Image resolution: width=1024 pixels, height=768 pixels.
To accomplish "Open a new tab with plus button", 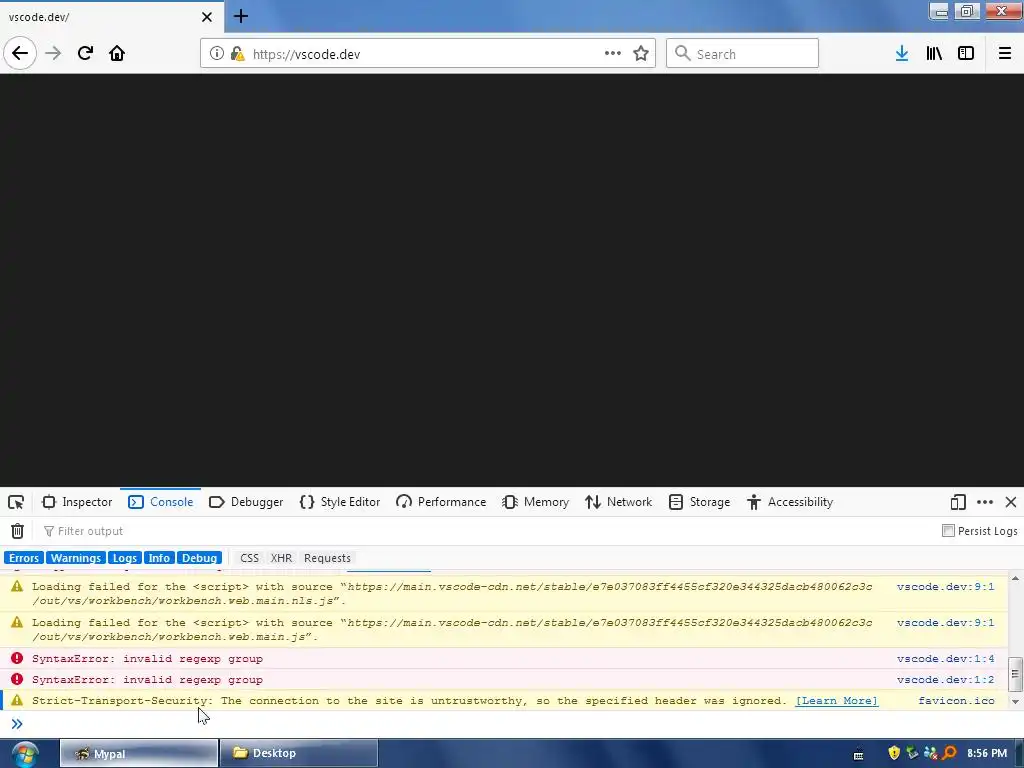I will [x=240, y=16].
